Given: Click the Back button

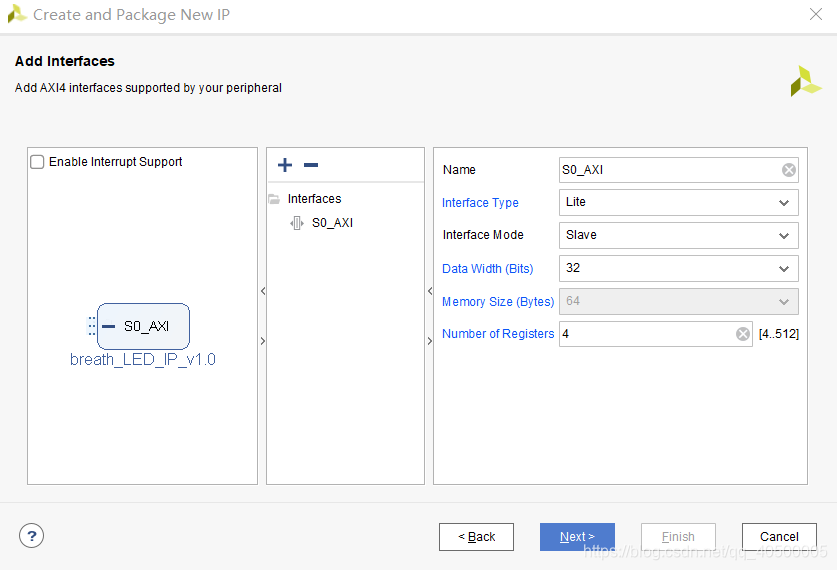Looking at the screenshot, I should click(x=476, y=537).
